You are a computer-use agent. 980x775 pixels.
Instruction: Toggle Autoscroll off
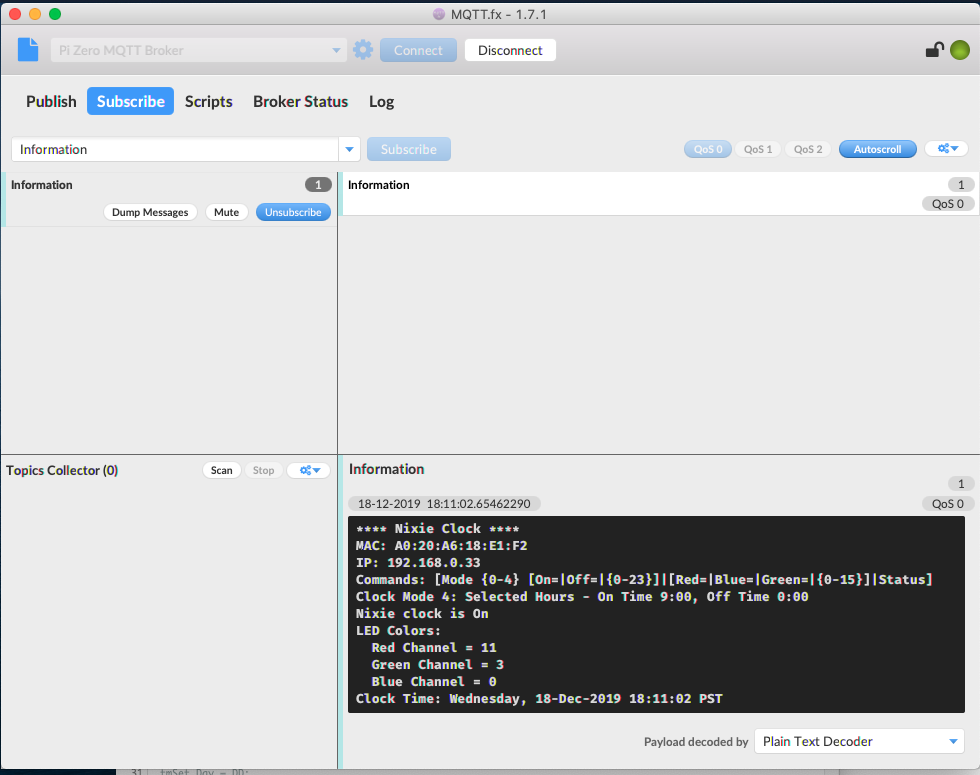(x=877, y=148)
